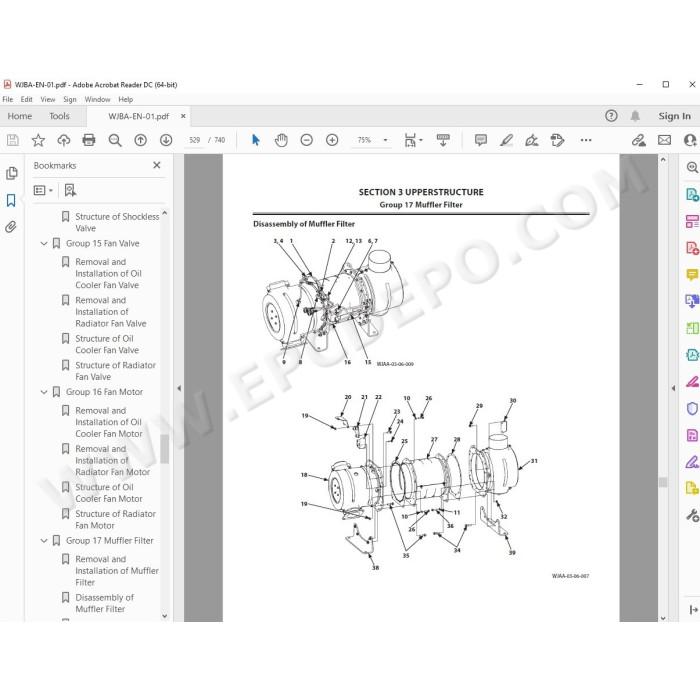Choose the arrow Selection tool

pos(255,140)
